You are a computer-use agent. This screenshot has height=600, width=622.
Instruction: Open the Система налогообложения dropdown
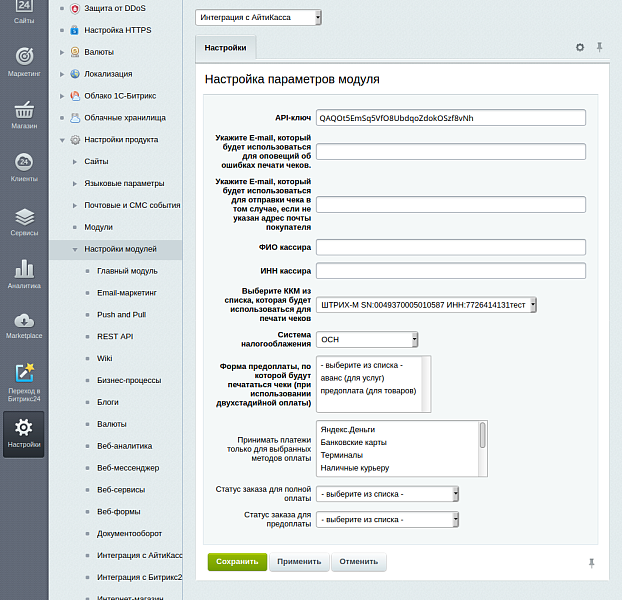(x=367, y=339)
